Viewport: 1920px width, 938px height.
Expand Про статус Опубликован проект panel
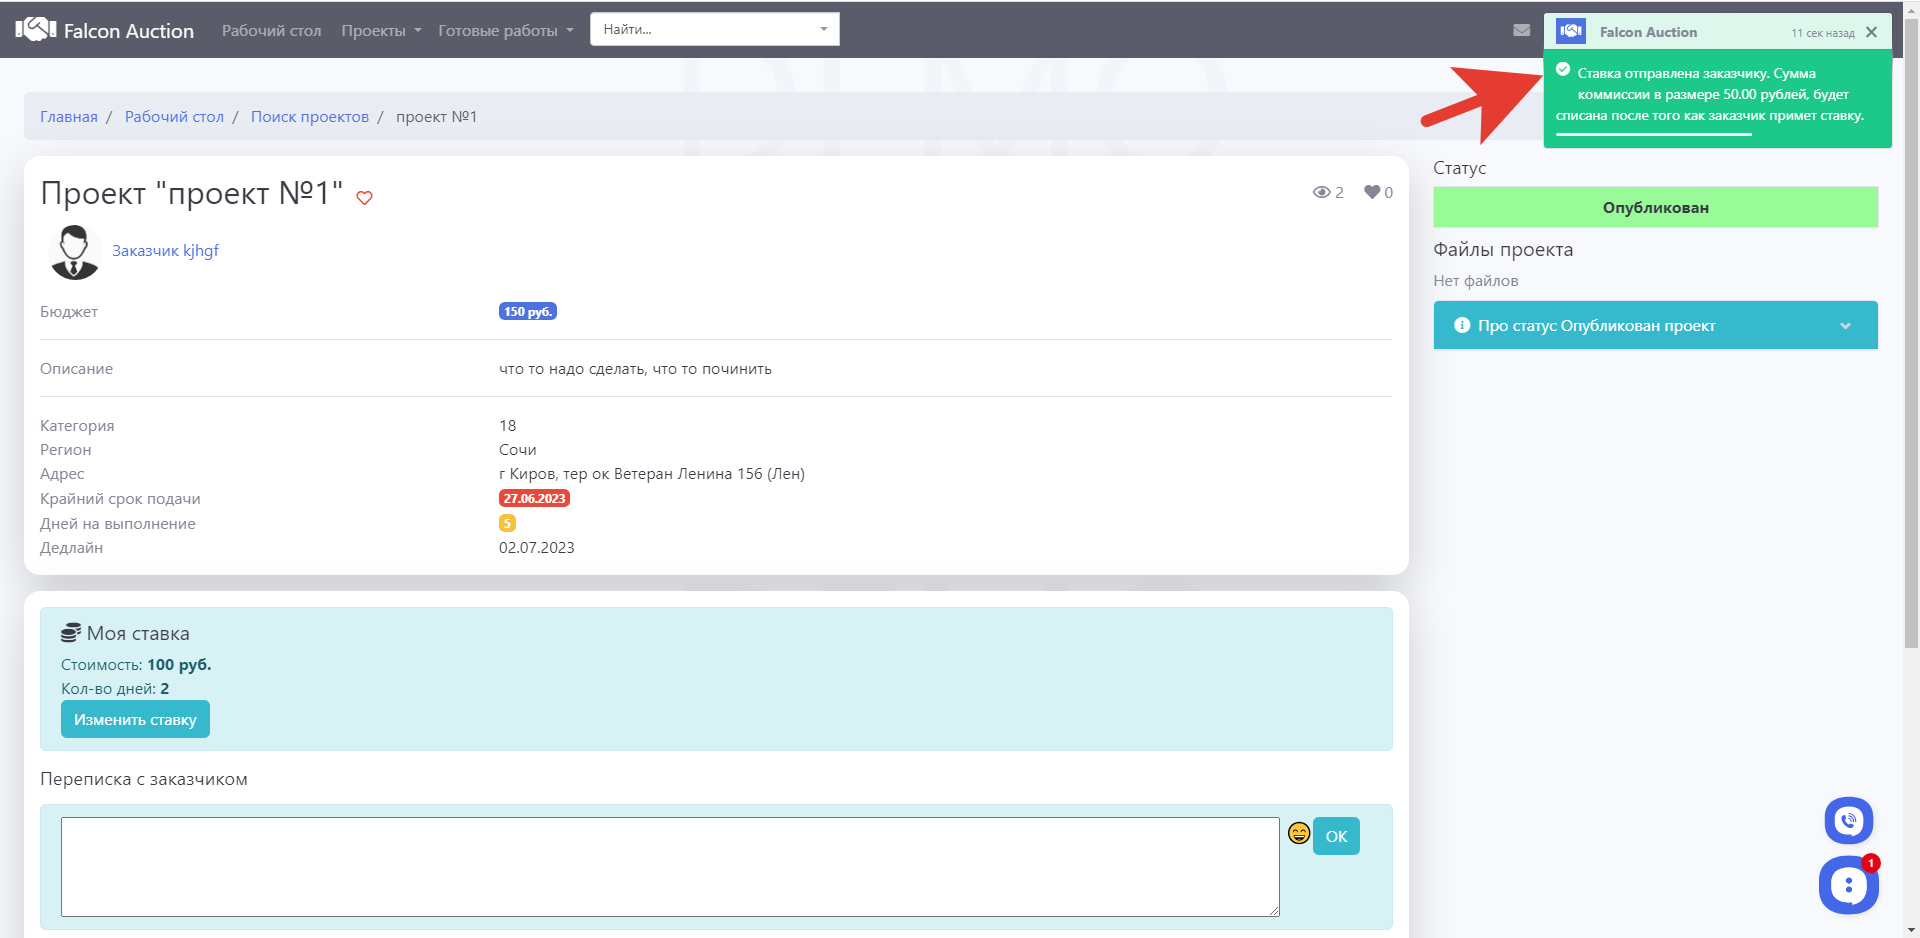pos(1655,326)
